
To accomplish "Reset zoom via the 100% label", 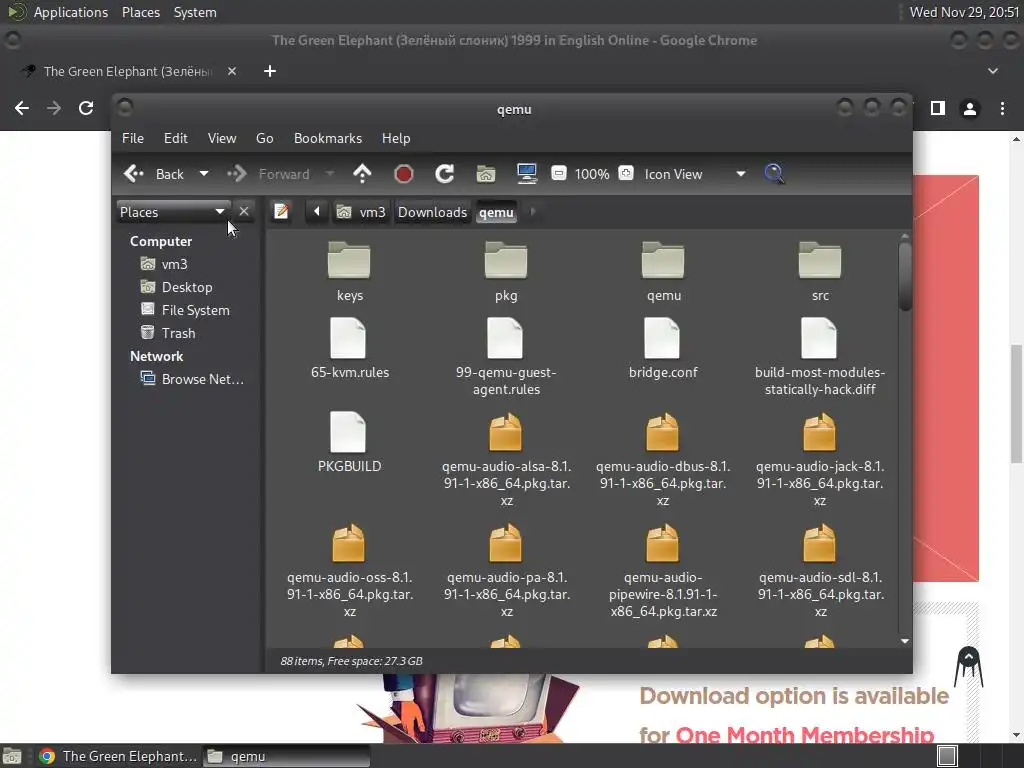I will tap(592, 174).
